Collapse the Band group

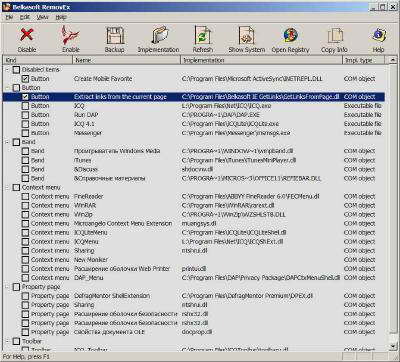coord(7,142)
